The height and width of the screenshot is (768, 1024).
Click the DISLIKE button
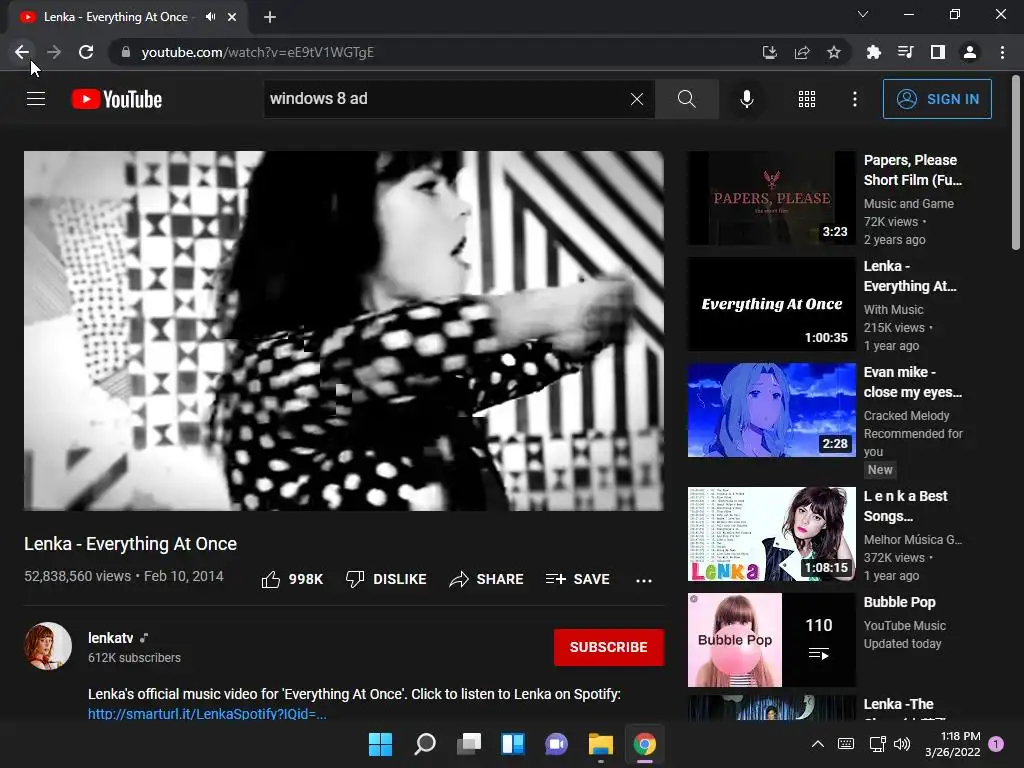pyautogui.click(x=386, y=579)
